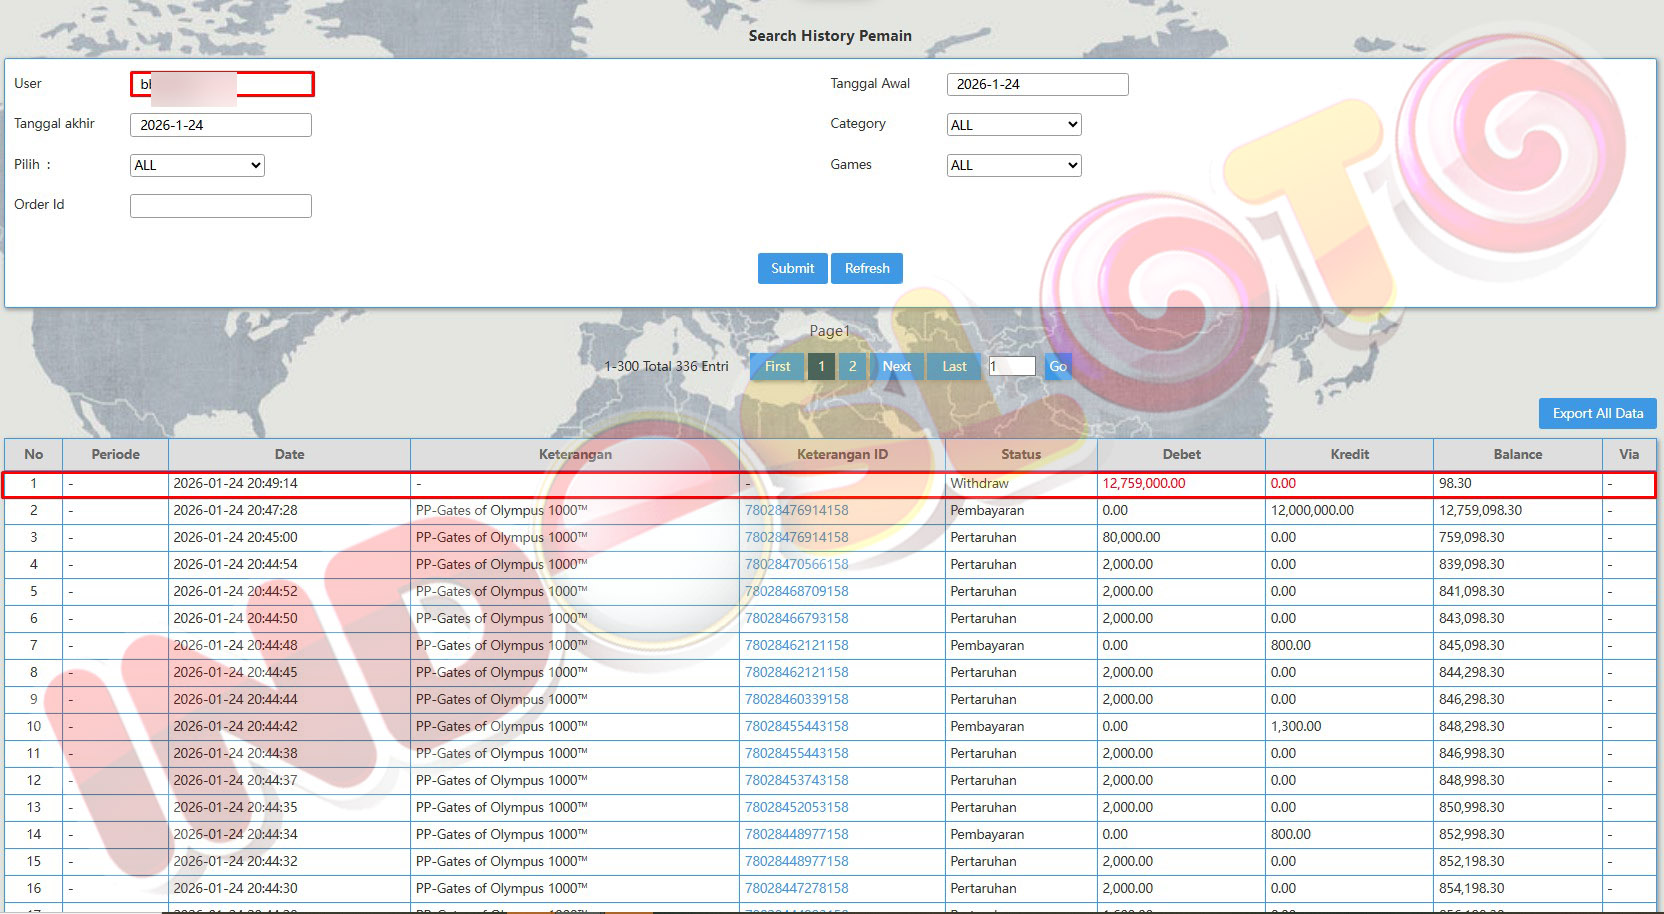The image size is (1664, 914).
Task: Open Keterangan ID link in row 2
Action: click(x=796, y=510)
